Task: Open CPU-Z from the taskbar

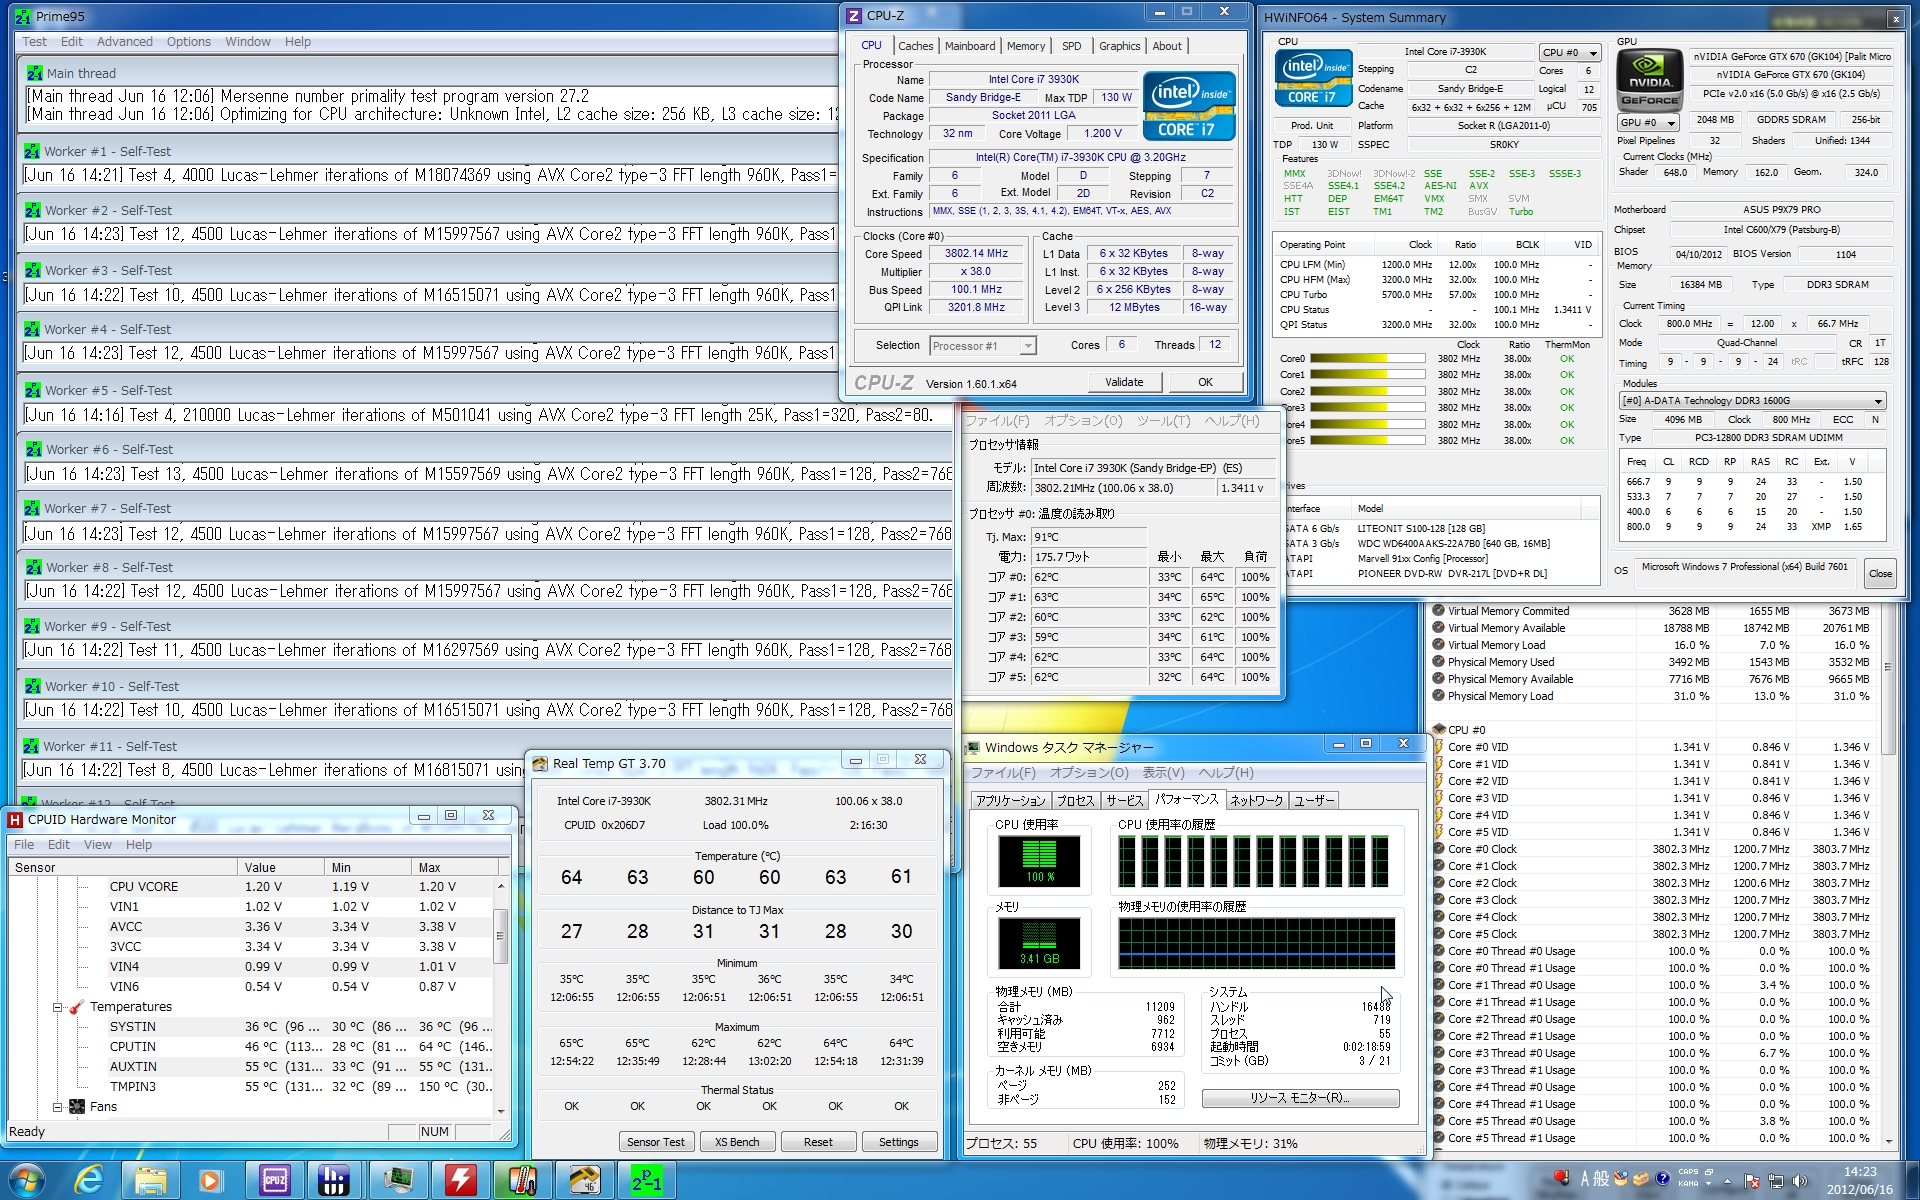Action: coord(274,1180)
